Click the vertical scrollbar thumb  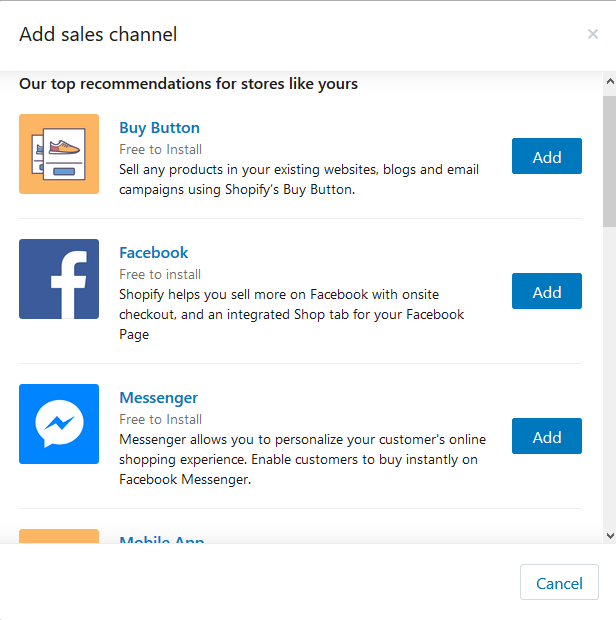point(610,161)
